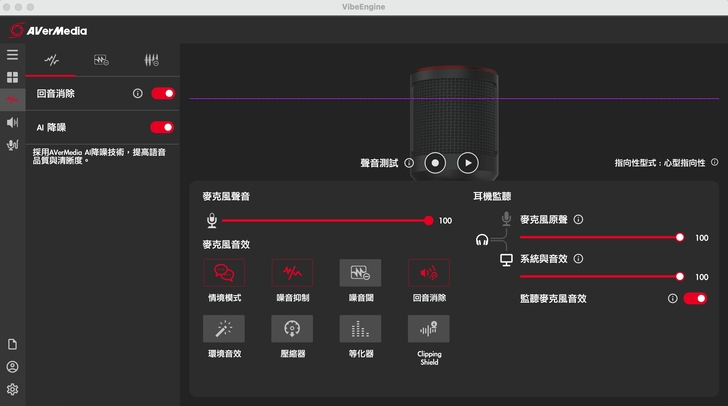Select the 壓縮器 compressor effect

pos(292,328)
